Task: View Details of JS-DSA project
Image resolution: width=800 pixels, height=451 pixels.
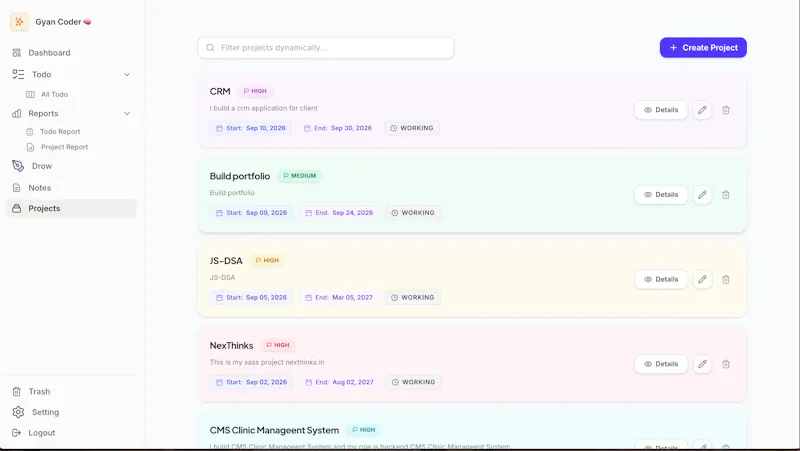Action: [661, 279]
